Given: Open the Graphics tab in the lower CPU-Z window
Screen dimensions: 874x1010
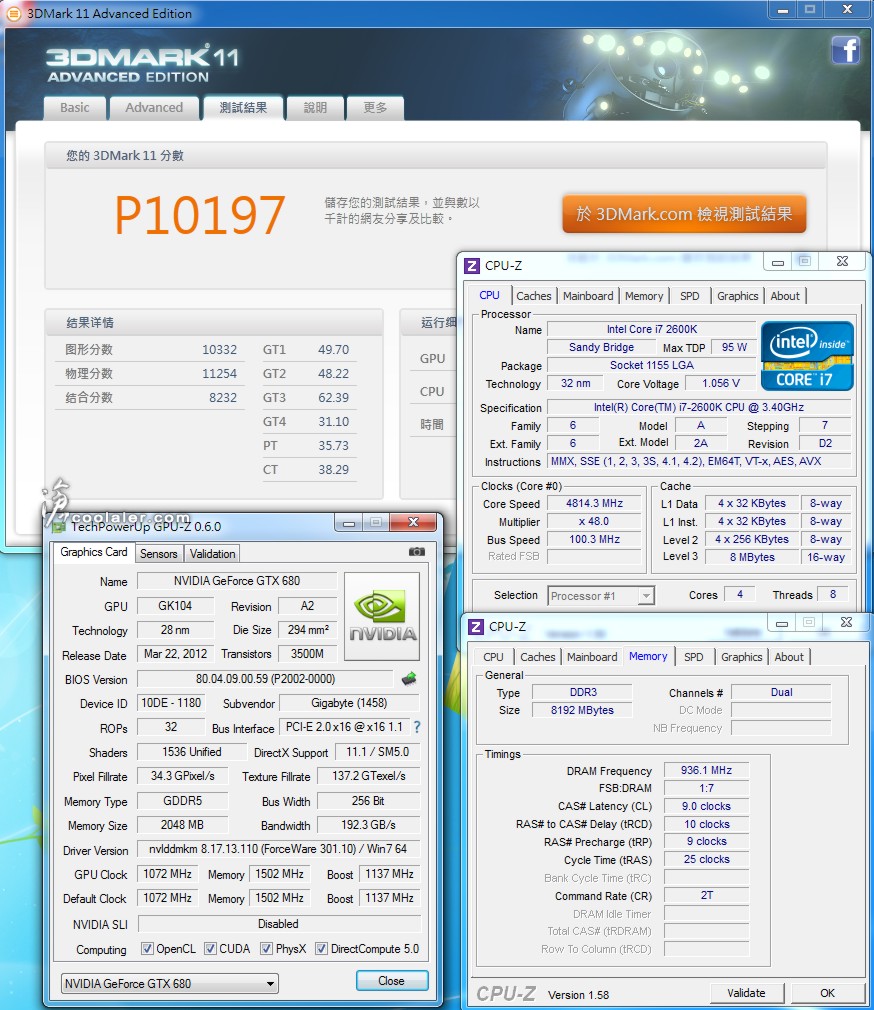Looking at the screenshot, I should (741, 657).
